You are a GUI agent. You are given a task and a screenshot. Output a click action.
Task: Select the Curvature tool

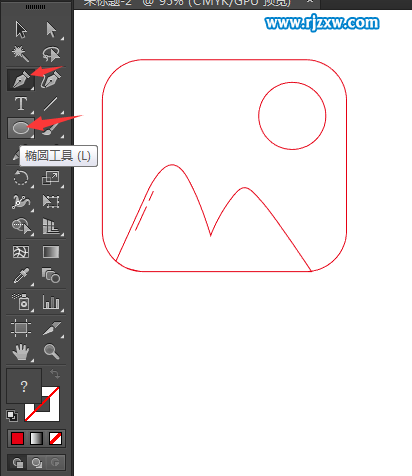(51, 80)
